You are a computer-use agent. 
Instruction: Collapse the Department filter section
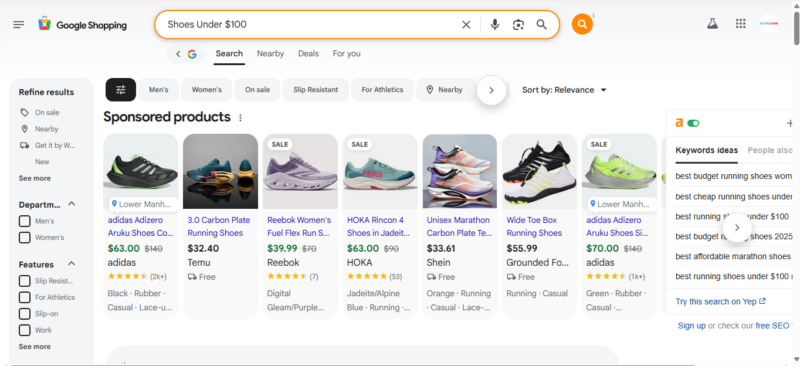click(x=71, y=204)
